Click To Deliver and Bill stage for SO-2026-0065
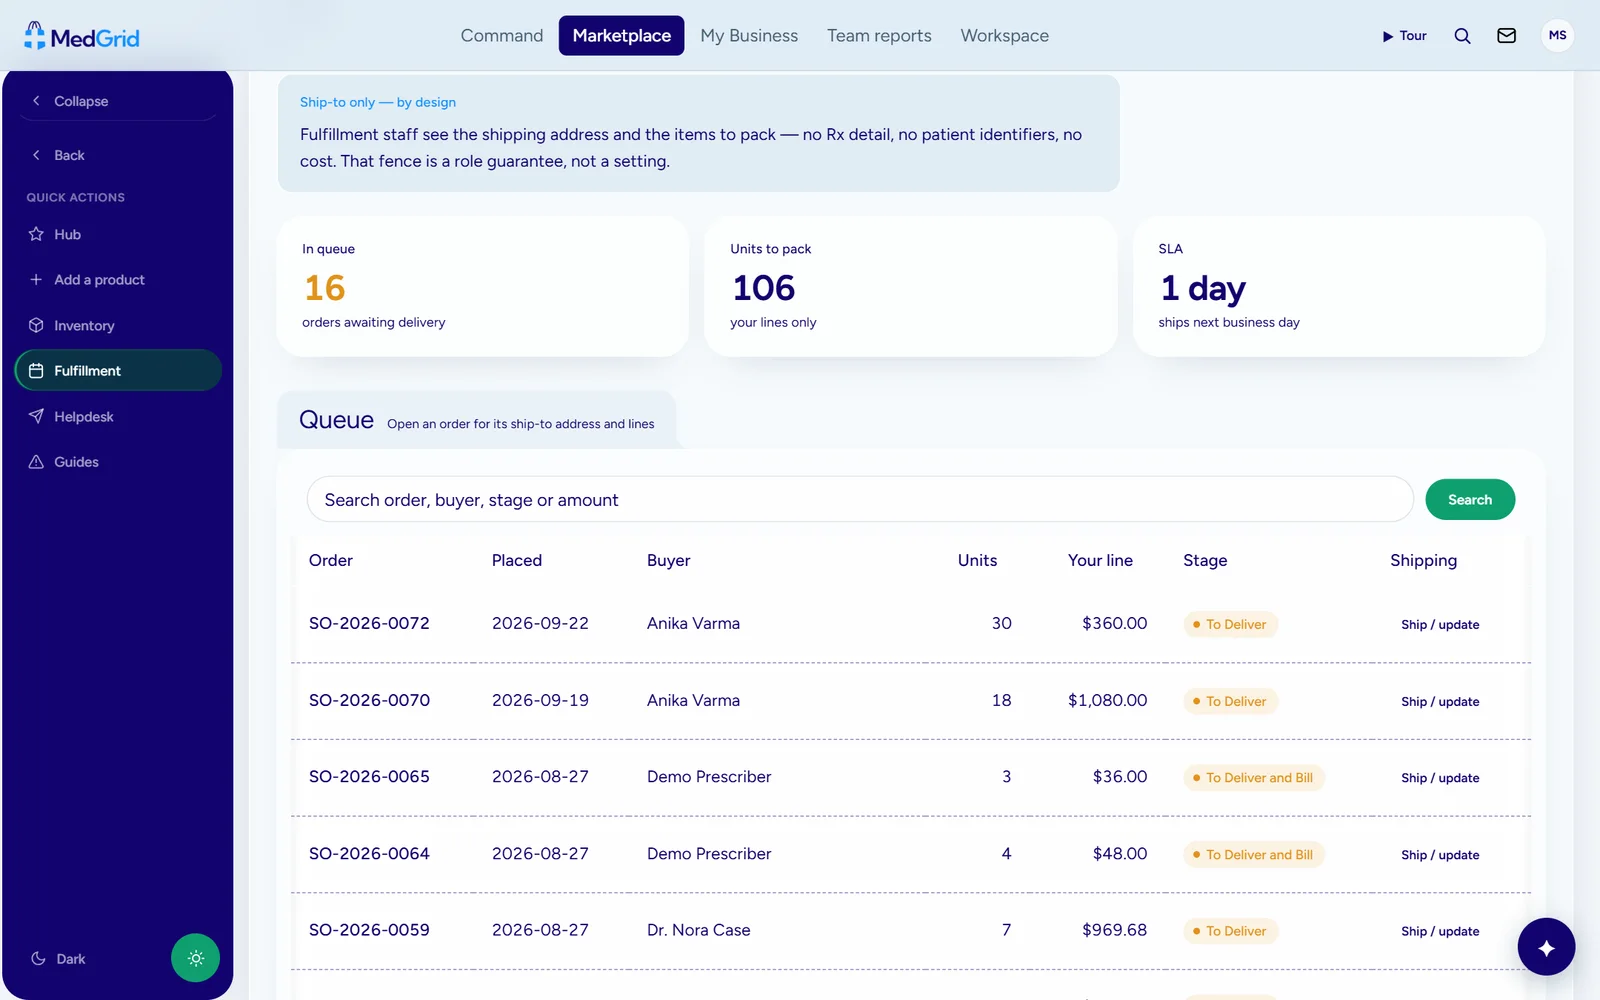This screenshot has width=1600, height=1000. 1253,778
